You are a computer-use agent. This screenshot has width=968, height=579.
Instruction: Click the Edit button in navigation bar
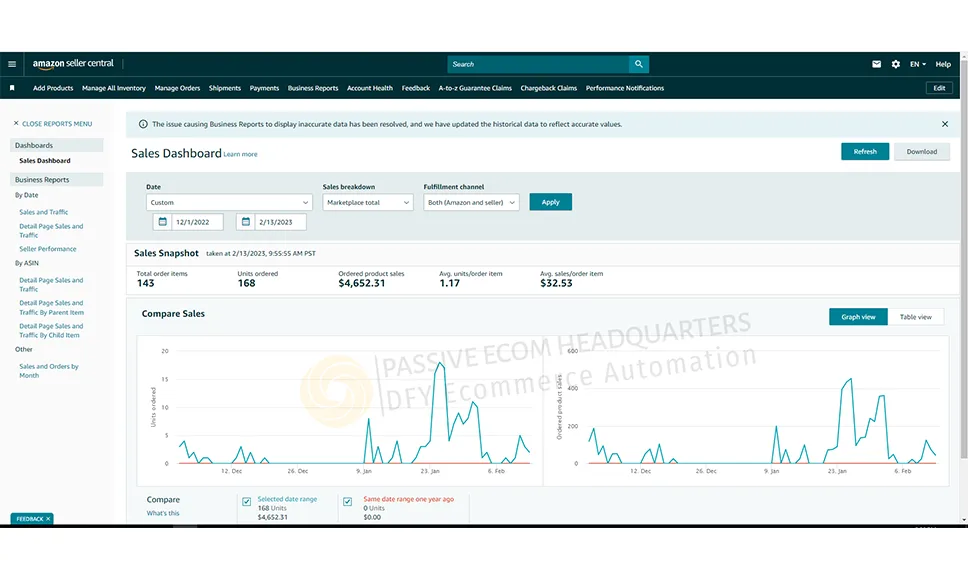coord(939,88)
